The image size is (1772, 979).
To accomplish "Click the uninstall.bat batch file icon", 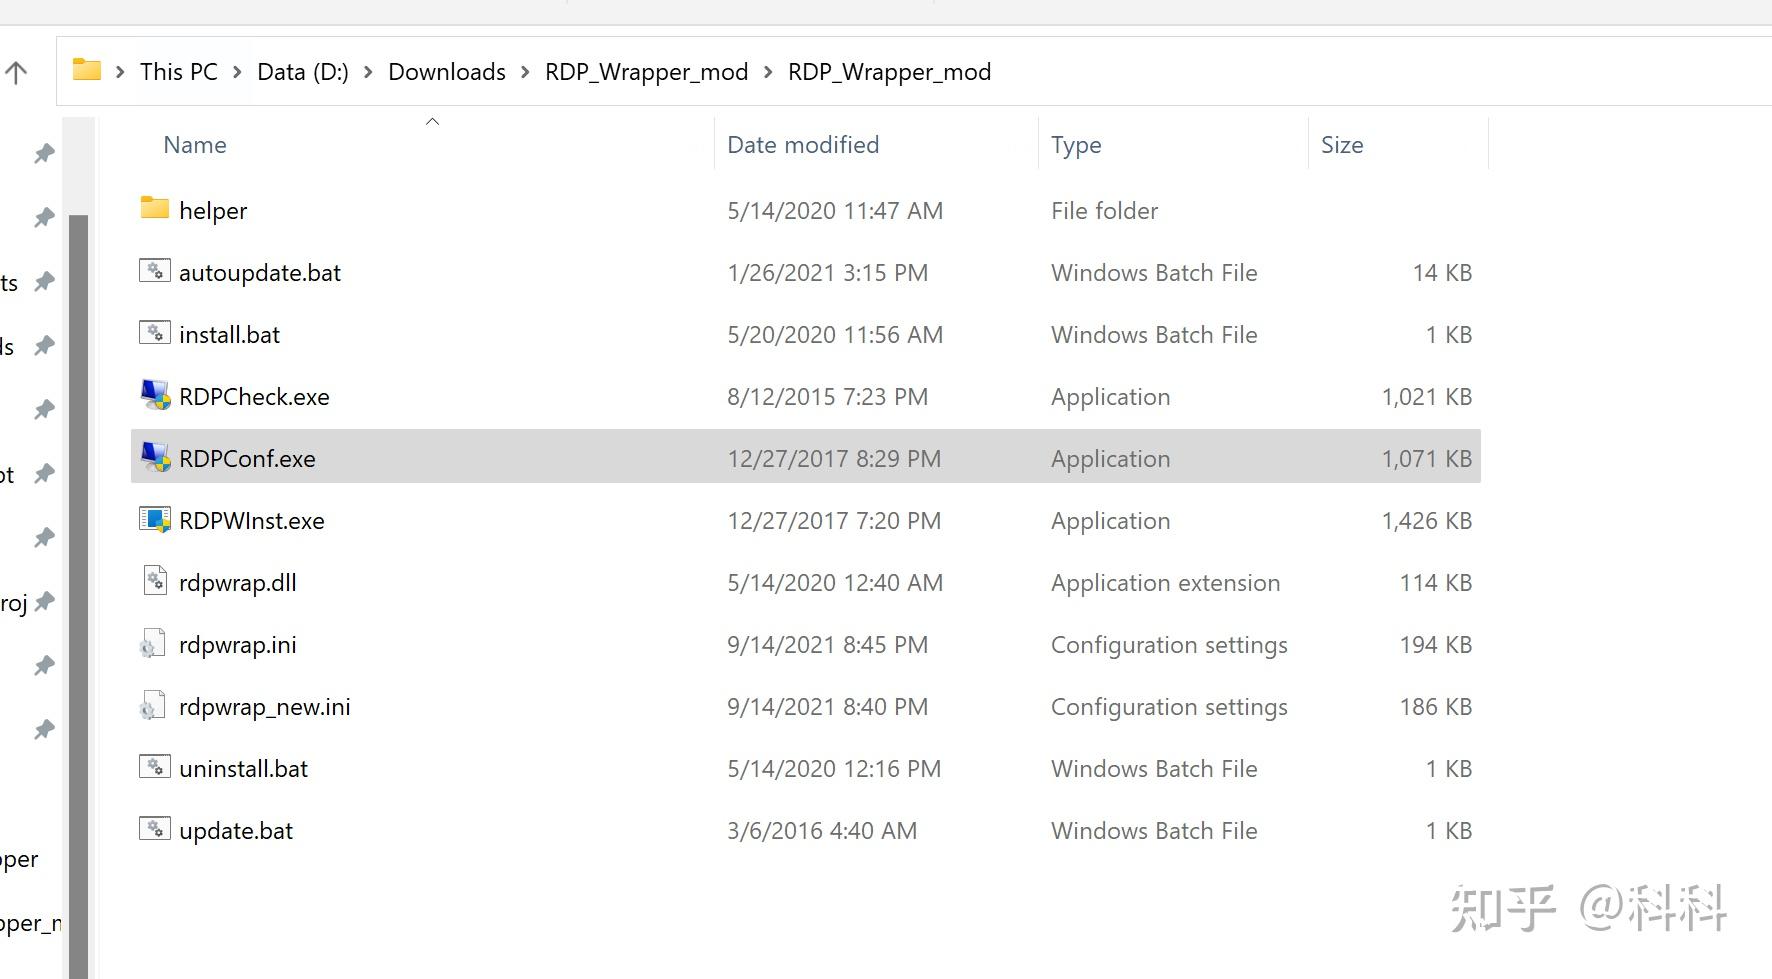I will [154, 767].
